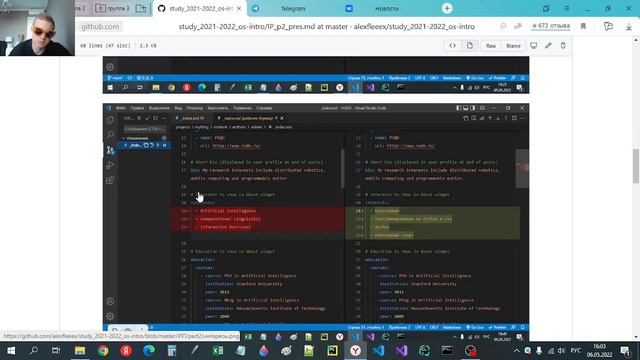Launch Google Chrome from the taskbar
This screenshot has height=360, width=640.
click(x=103, y=351)
